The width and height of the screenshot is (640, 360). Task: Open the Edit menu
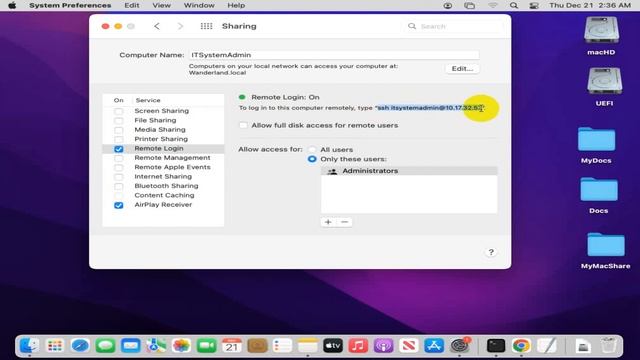pyautogui.click(x=131, y=5)
